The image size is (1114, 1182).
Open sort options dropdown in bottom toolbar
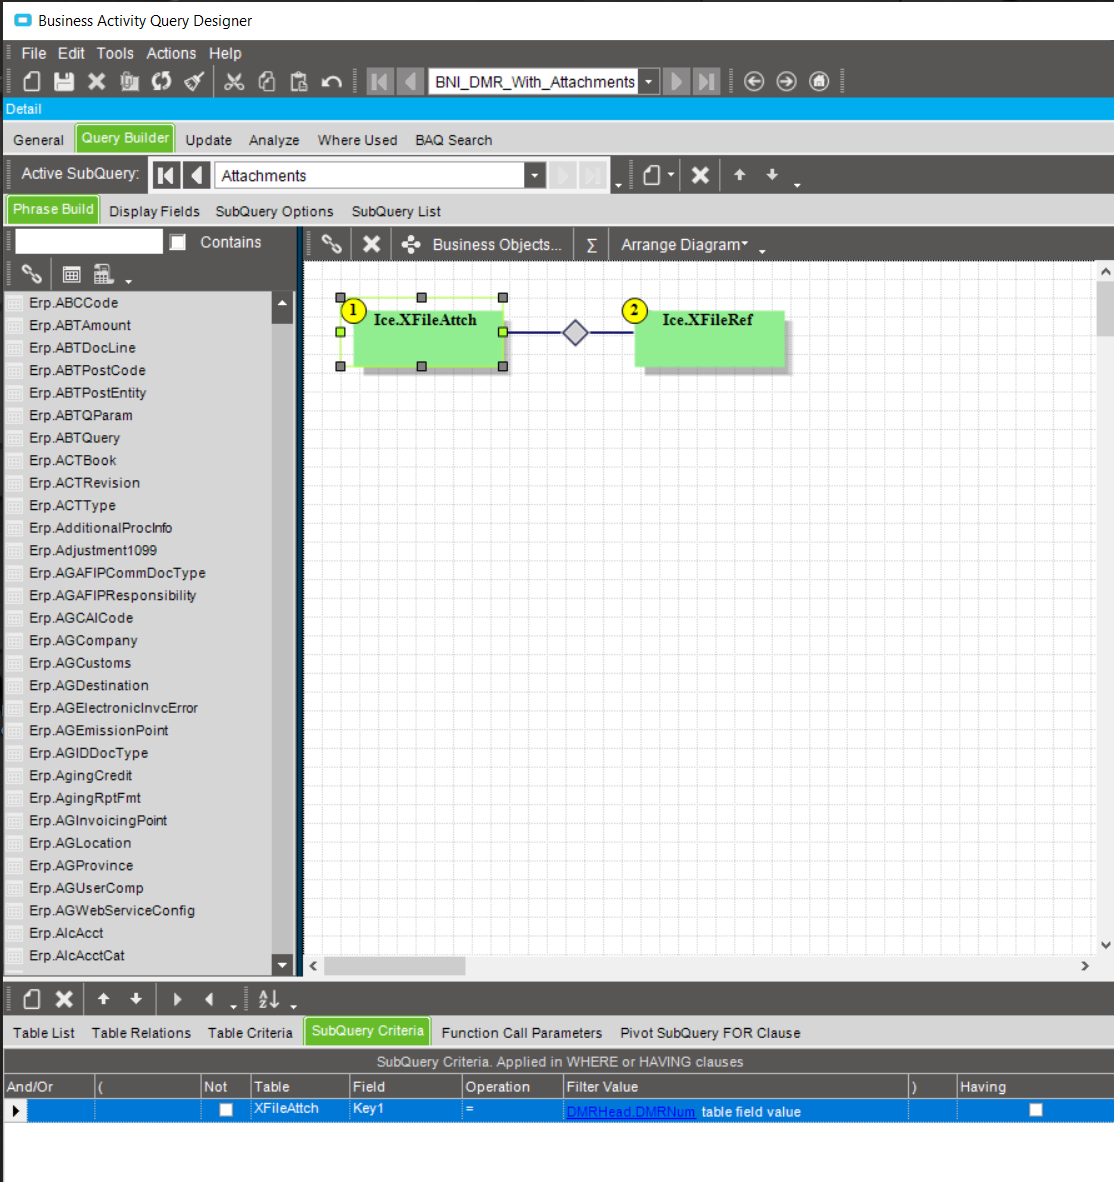293,1006
